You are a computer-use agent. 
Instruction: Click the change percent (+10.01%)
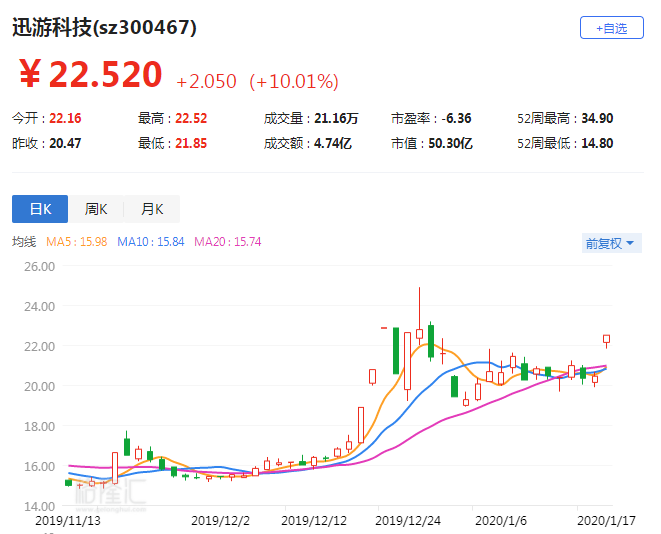point(294,81)
